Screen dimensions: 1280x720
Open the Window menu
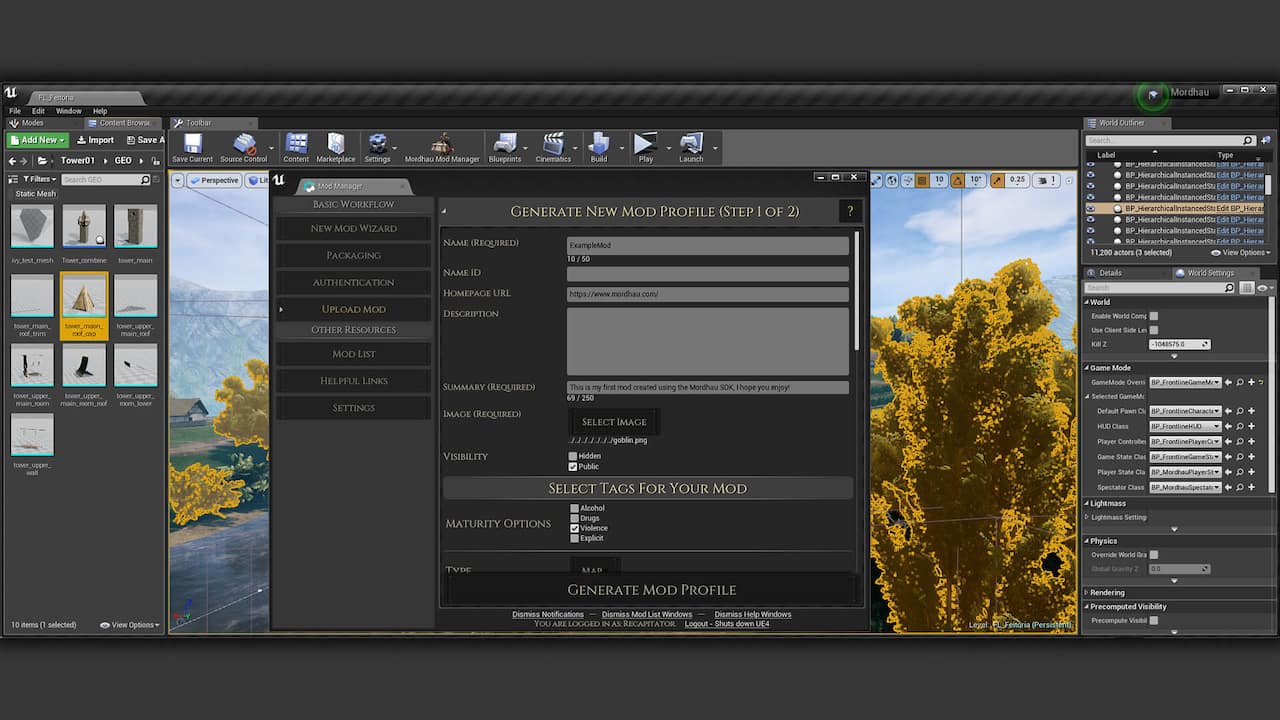pos(69,111)
